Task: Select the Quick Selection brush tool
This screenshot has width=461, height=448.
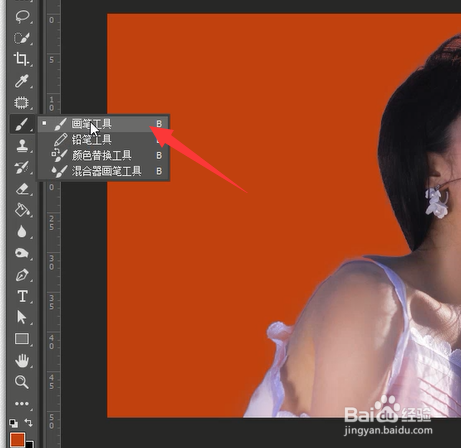Action: pos(22,38)
